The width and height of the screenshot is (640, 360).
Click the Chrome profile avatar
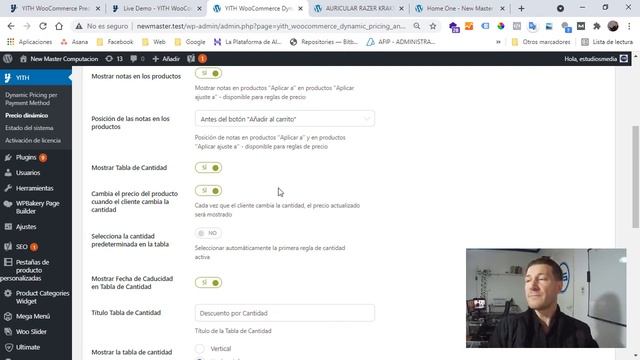613,26
